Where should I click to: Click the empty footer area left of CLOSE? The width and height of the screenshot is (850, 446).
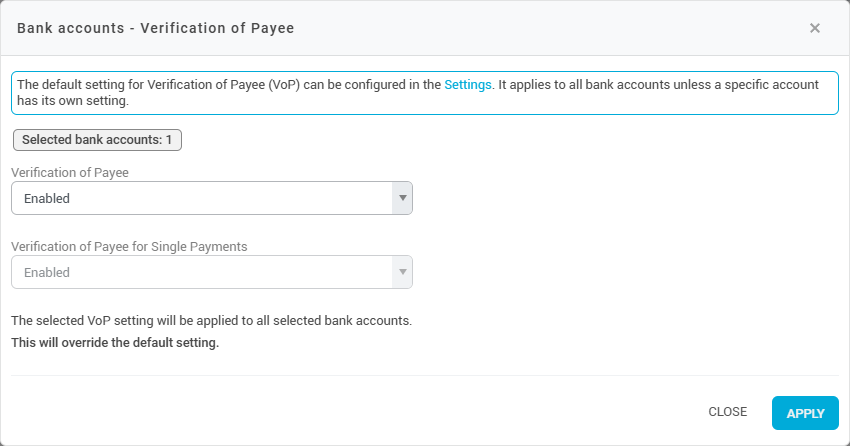tap(350, 412)
